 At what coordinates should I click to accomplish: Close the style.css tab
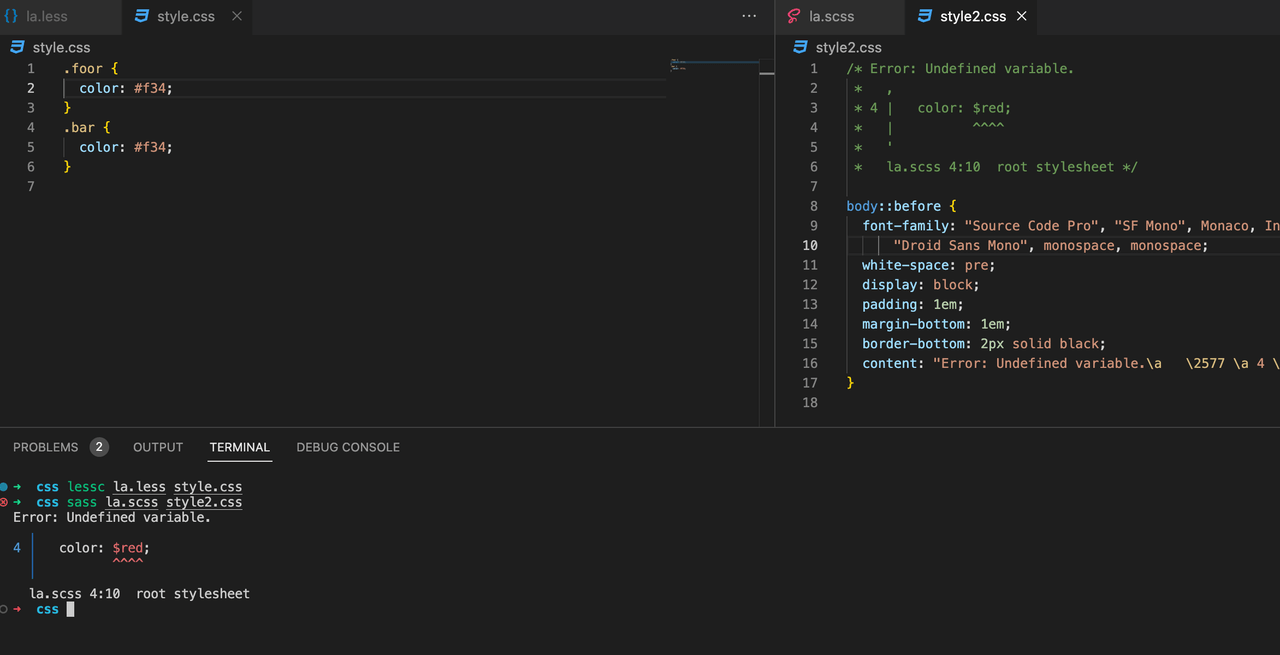tap(237, 16)
